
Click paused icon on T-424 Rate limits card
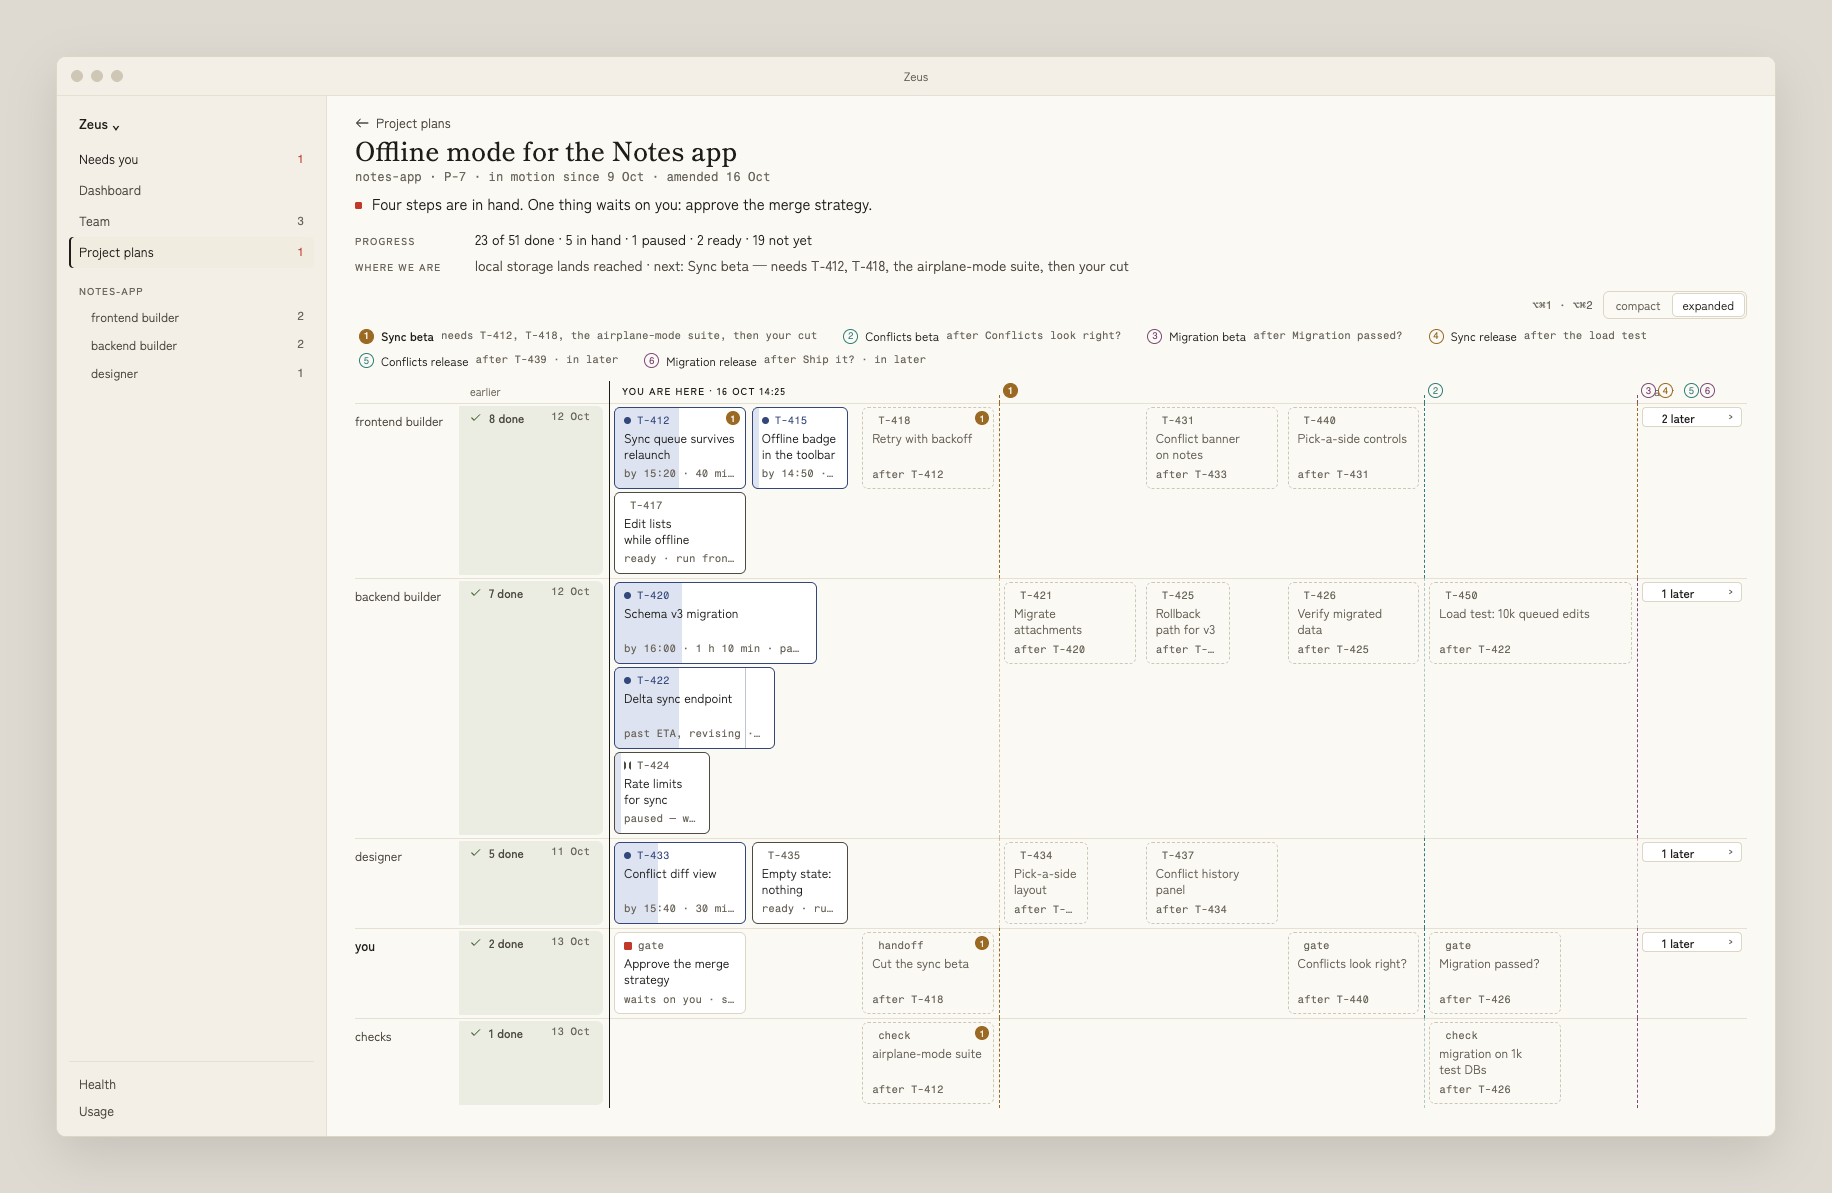(x=627, y=765)
